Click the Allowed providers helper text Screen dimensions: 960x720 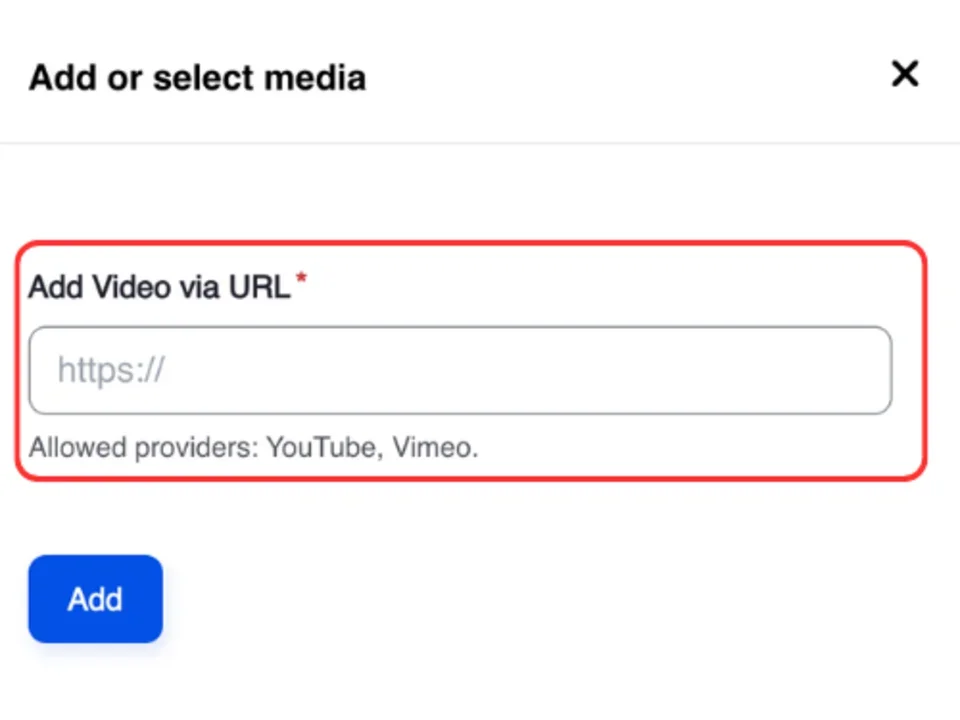(x=254, y=447)
